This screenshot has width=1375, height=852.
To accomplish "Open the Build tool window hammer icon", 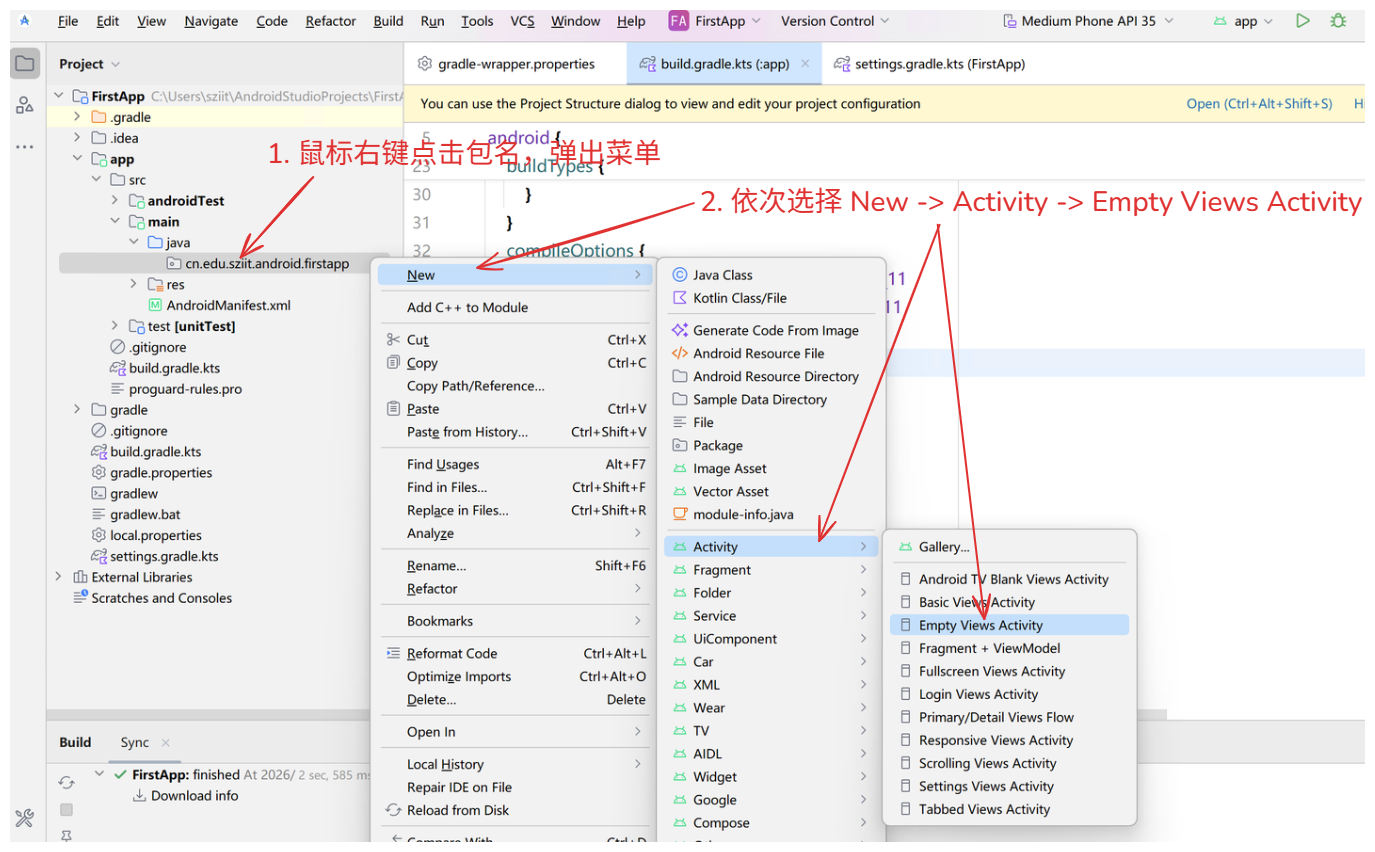I will tap(24, 818).
